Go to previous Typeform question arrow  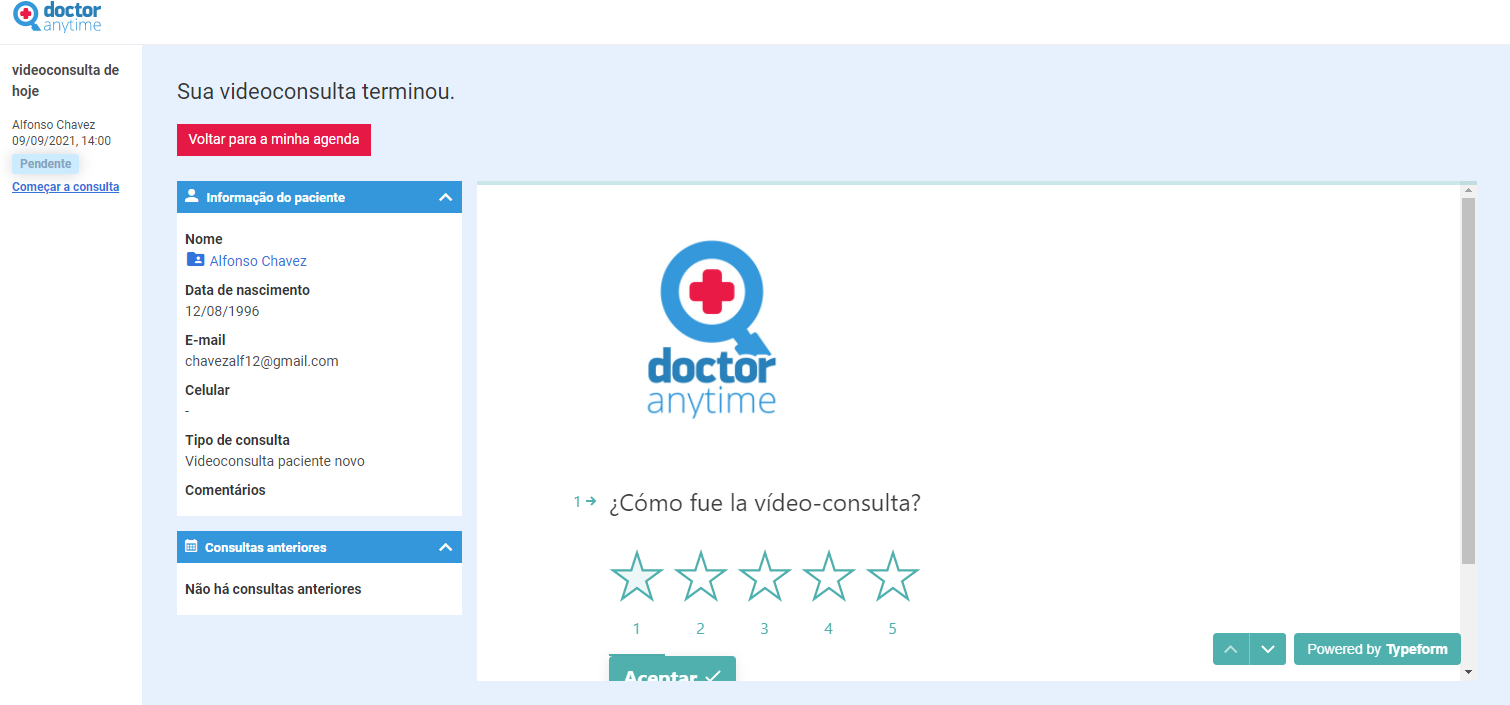1231,649
